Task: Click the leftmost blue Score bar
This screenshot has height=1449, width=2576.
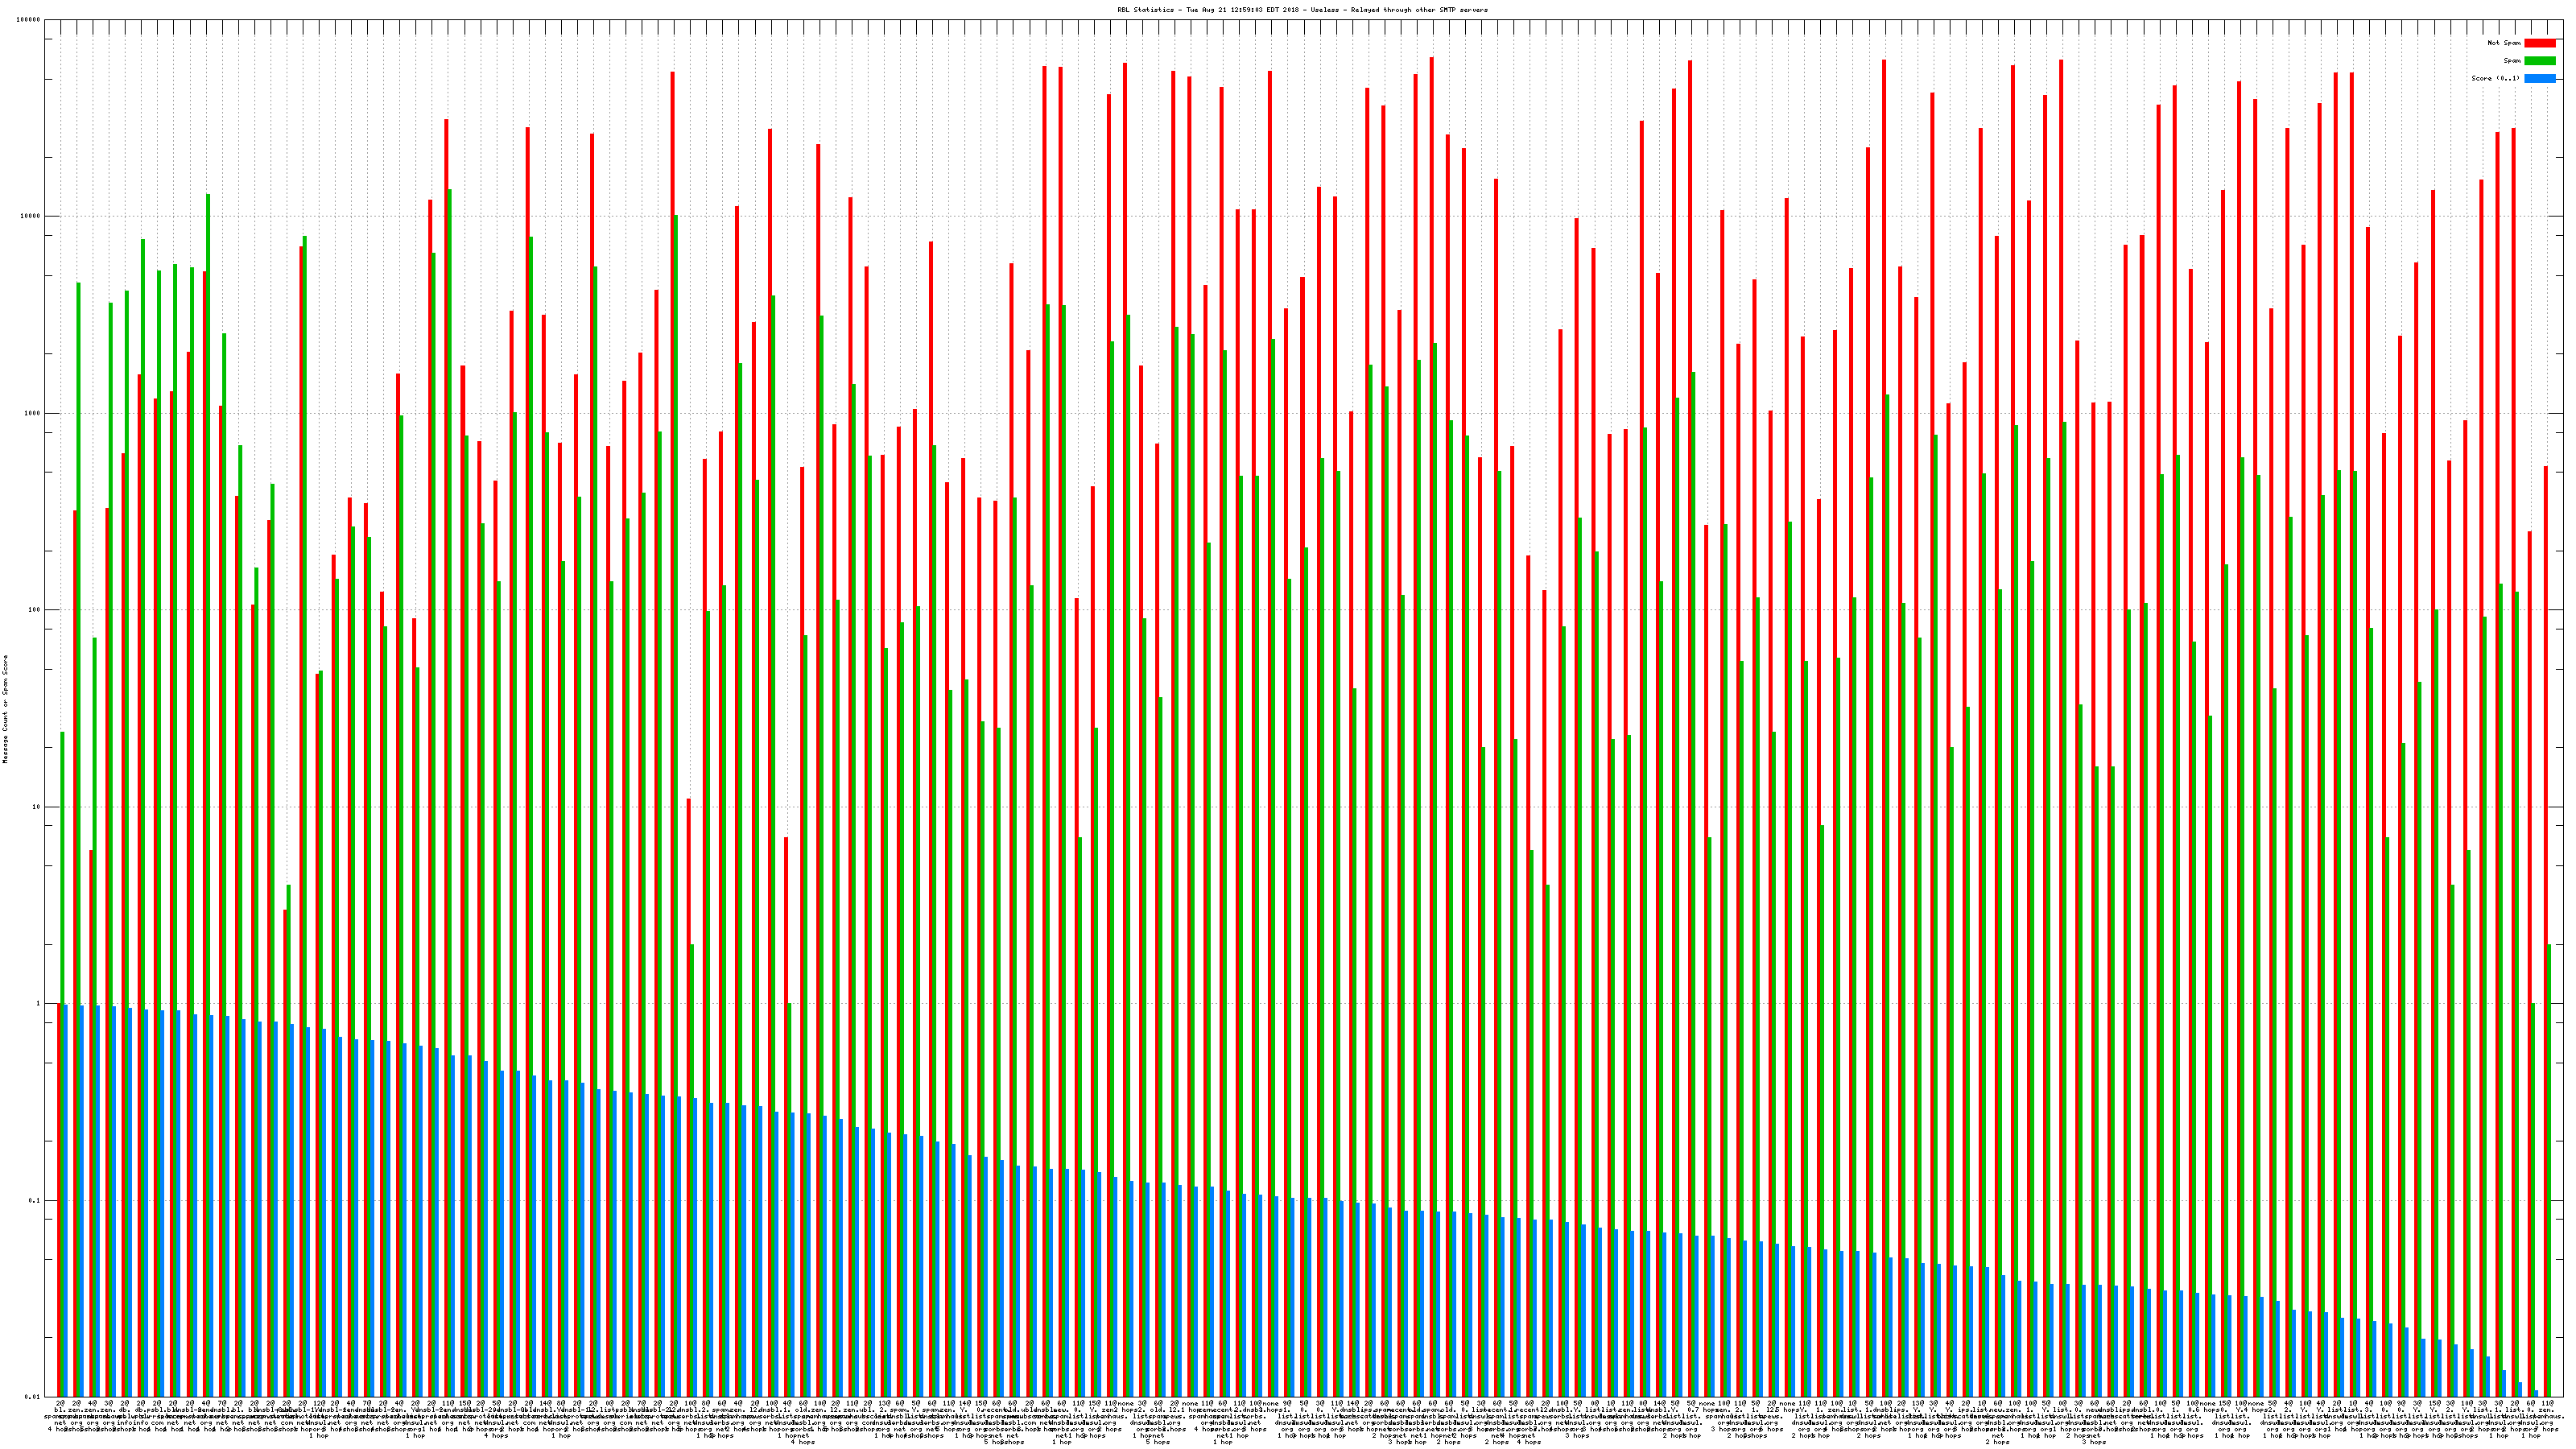Action: 66,1200
